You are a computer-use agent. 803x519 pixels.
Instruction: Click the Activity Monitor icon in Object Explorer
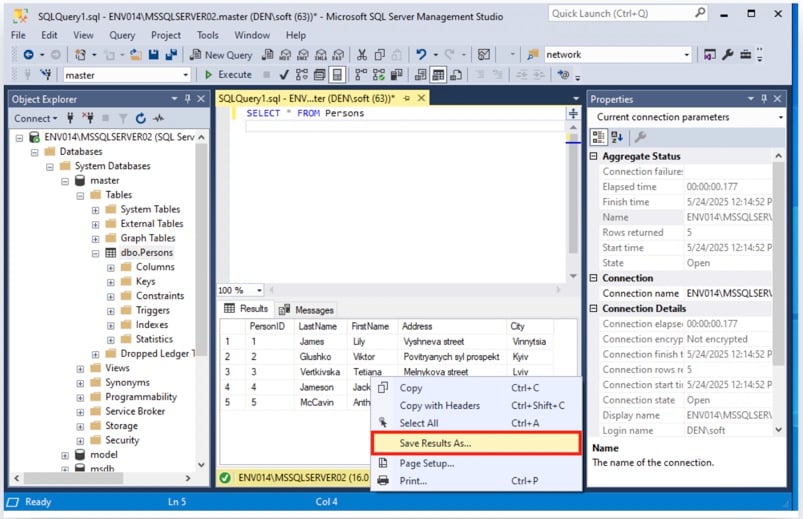(x=158, y=118)
